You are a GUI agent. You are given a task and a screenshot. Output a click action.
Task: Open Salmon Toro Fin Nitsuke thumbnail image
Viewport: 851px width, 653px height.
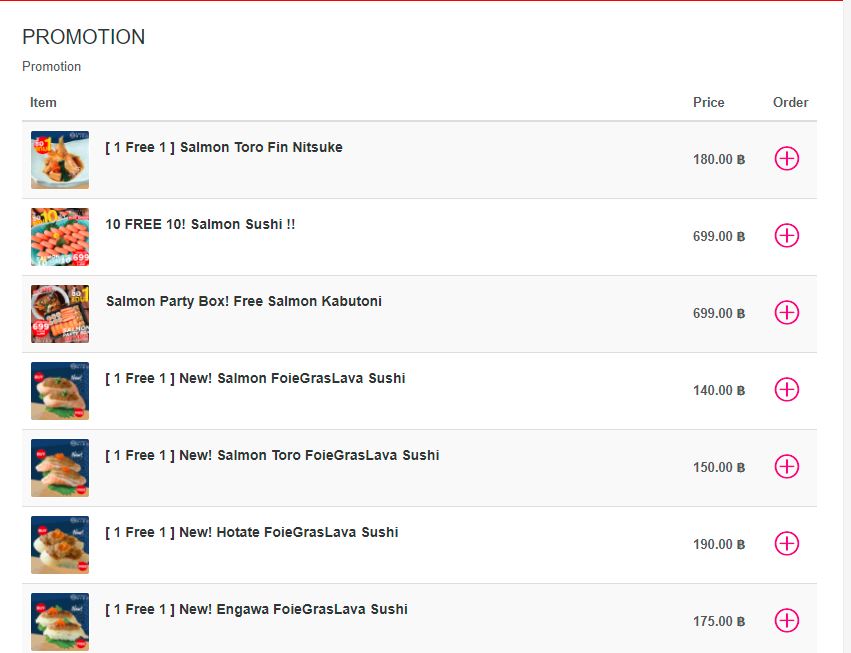pyautogui.click(x=60, y=160)
